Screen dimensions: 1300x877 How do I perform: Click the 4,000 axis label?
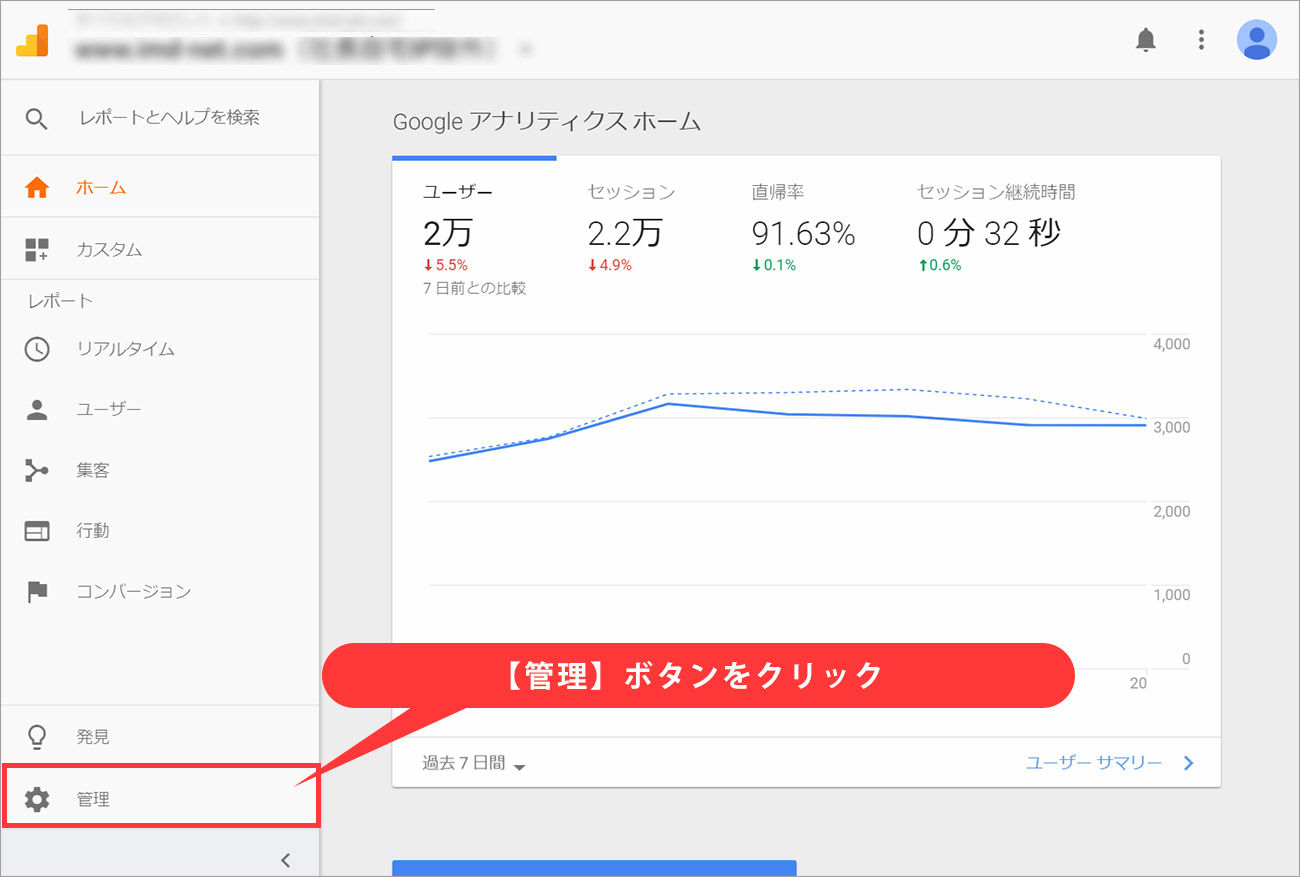click(x=1172, y=344)
